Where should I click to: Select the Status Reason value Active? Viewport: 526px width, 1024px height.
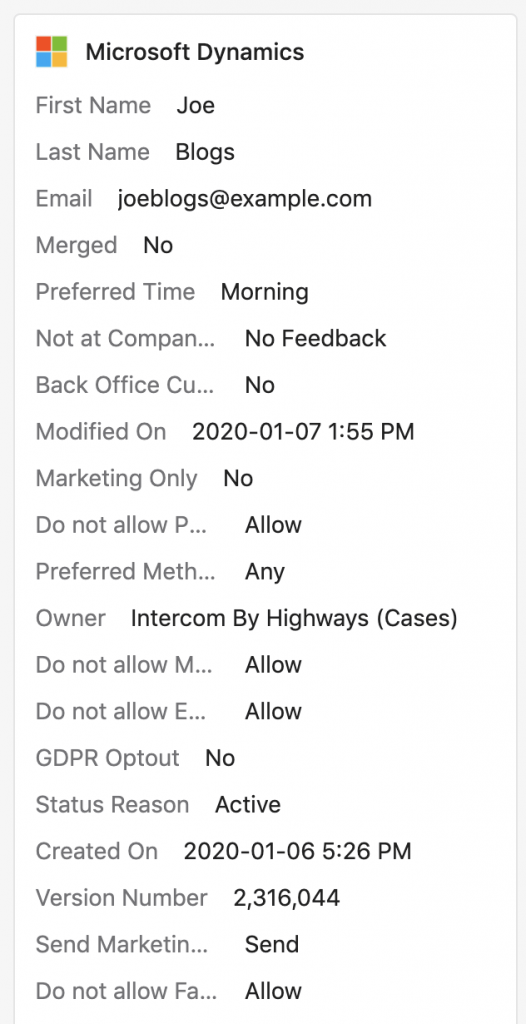coord(248,805)
